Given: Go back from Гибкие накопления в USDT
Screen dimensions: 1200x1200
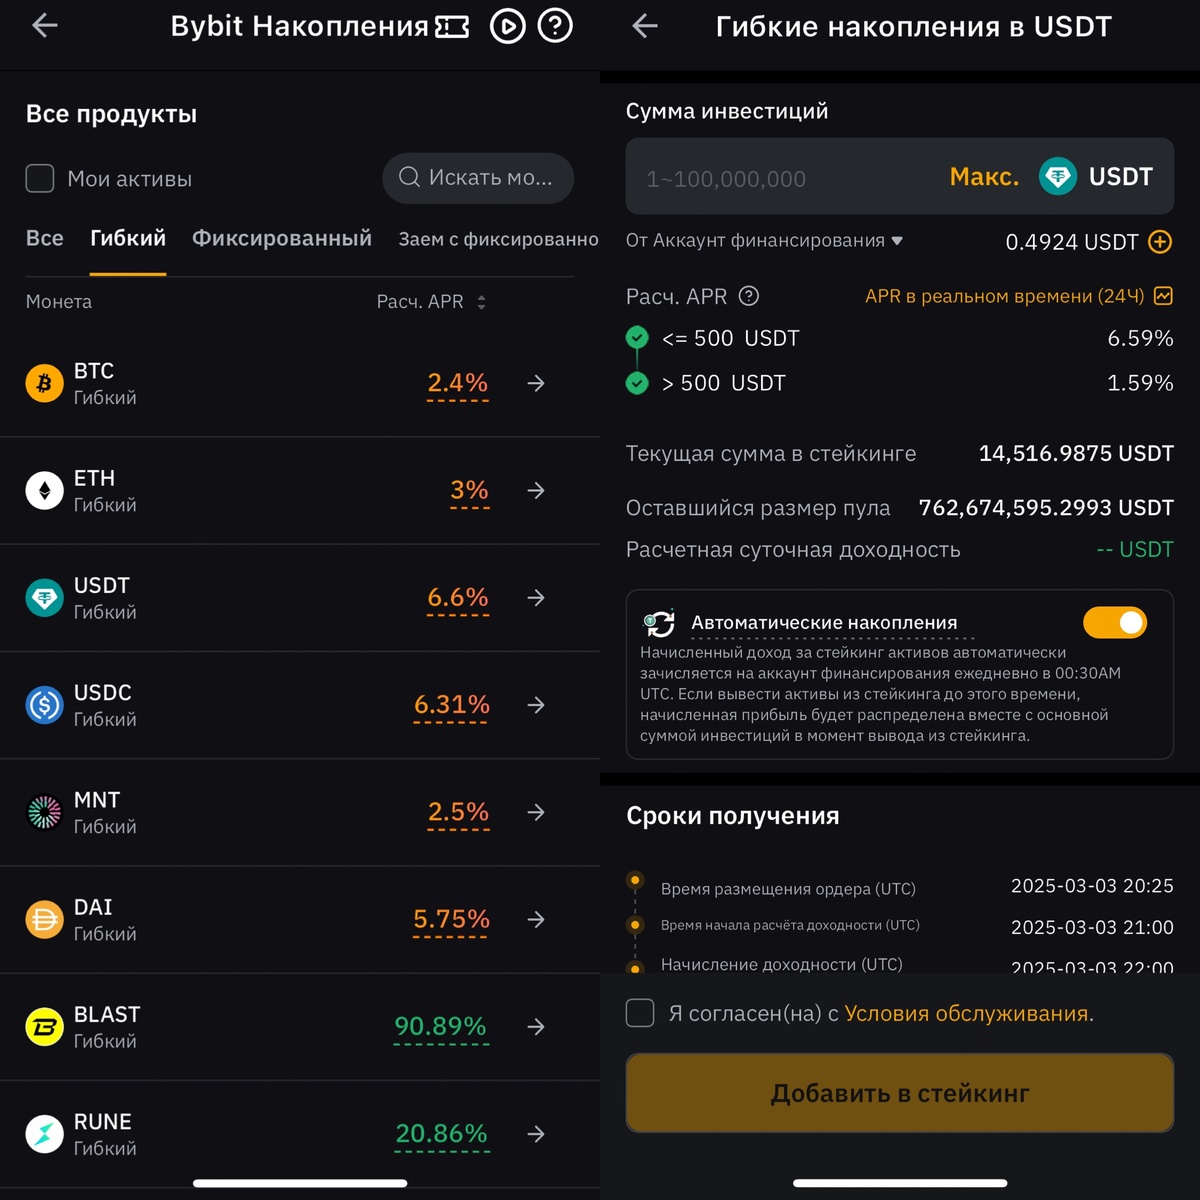Looking at the screenshot, I should [645, 26].
